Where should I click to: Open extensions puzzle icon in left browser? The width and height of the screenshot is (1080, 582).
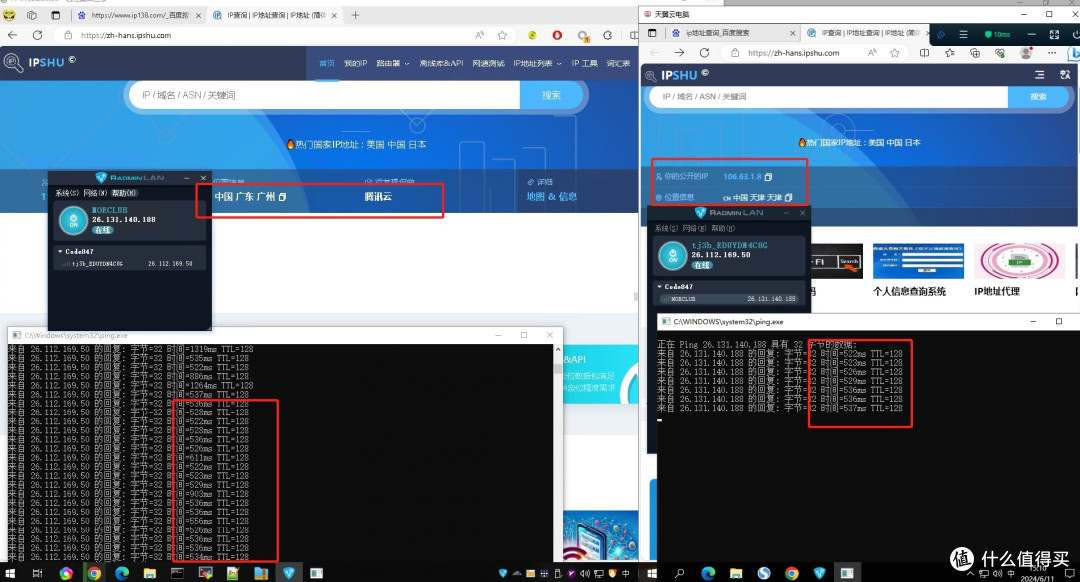click(x=608, y=35)
